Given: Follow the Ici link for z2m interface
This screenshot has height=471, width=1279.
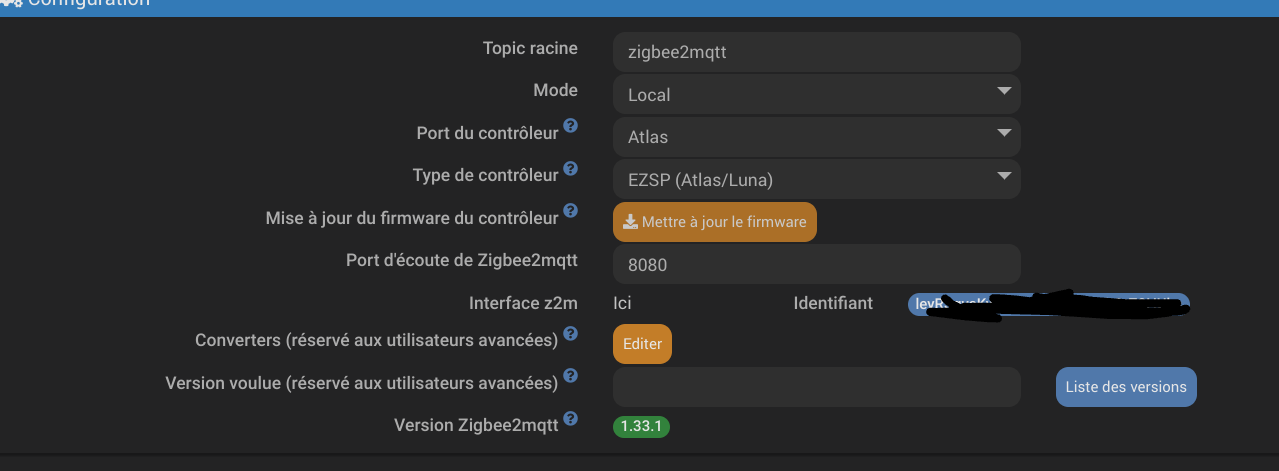Looking at the screenshot, I should coord(622,303).
